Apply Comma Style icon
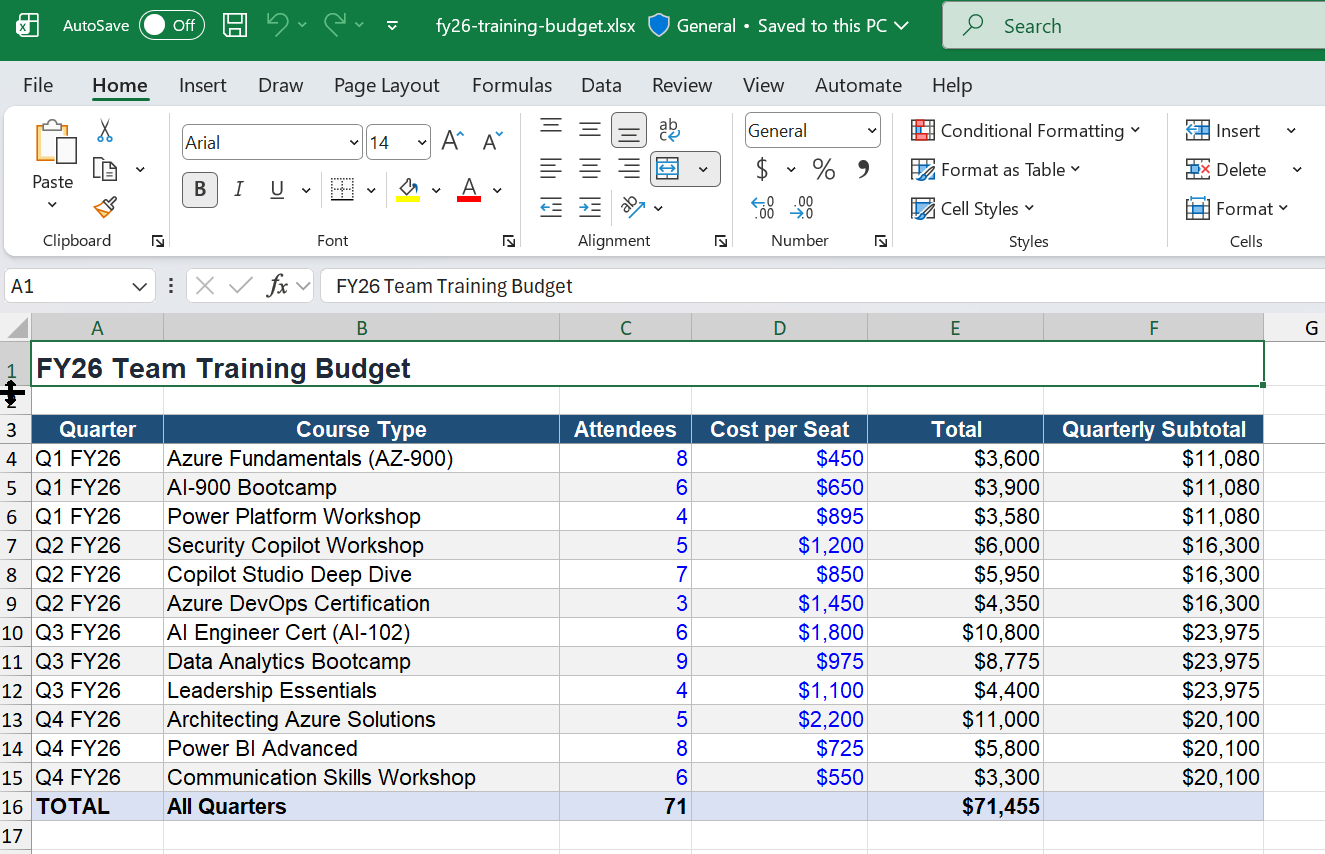 [863, 169]
